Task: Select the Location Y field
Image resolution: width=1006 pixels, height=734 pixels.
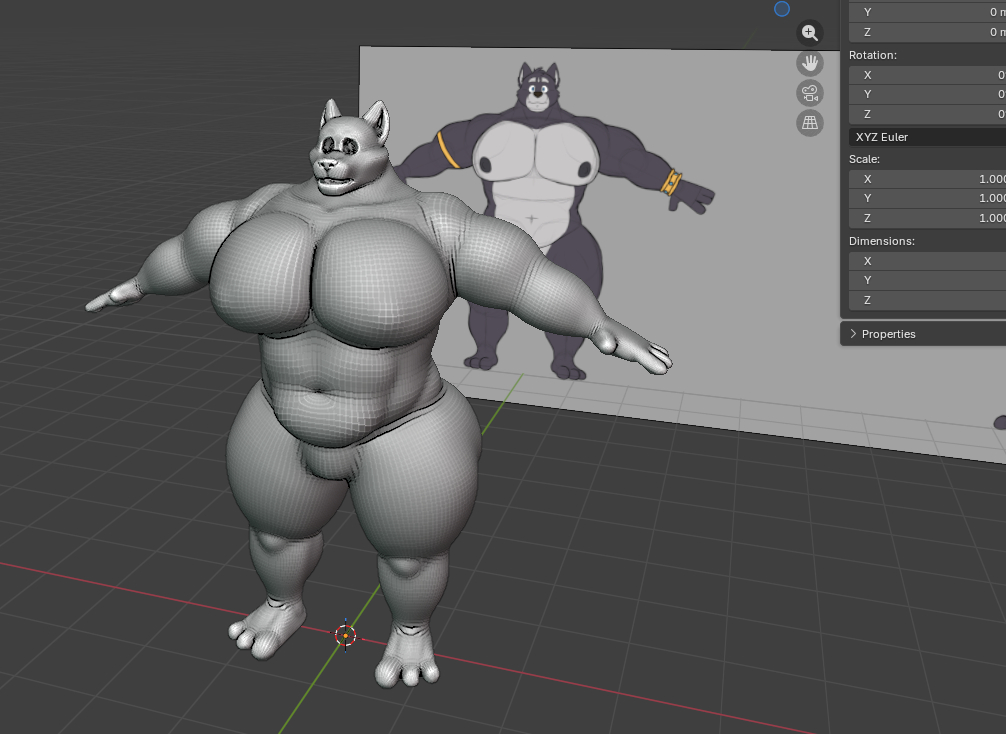Action: tap(926, 12)
